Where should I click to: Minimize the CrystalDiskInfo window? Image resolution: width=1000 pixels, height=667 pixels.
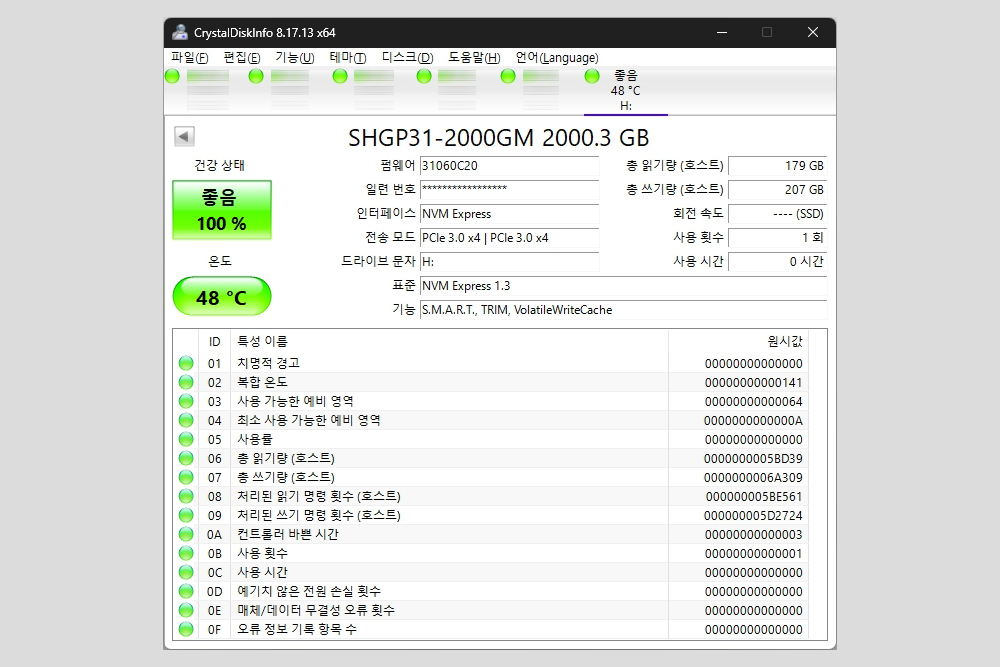722,33
